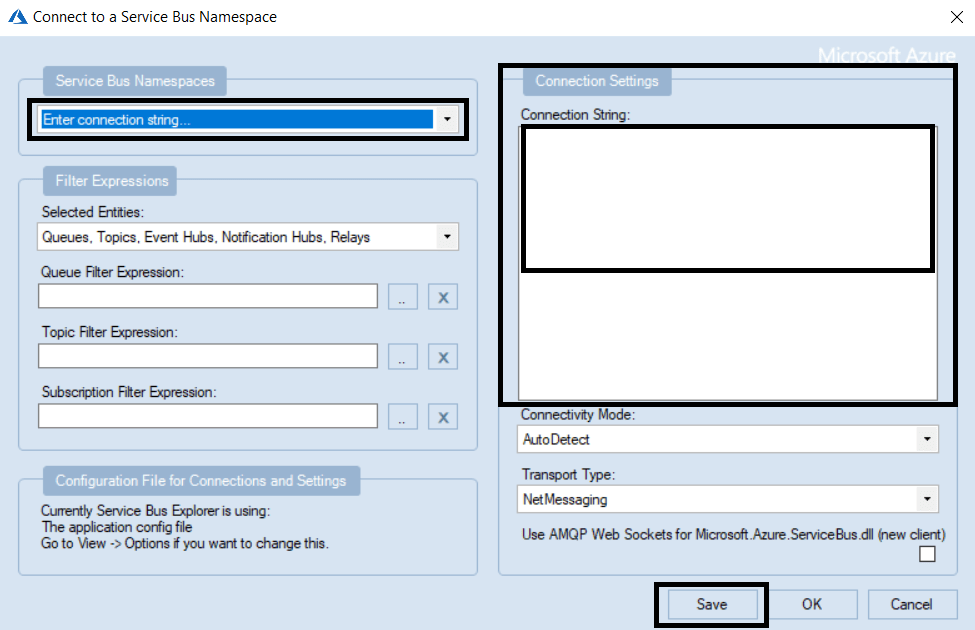Open the Queue Filter Expression editor via ellipsis
975x630 pixels.
coord(403,296)
